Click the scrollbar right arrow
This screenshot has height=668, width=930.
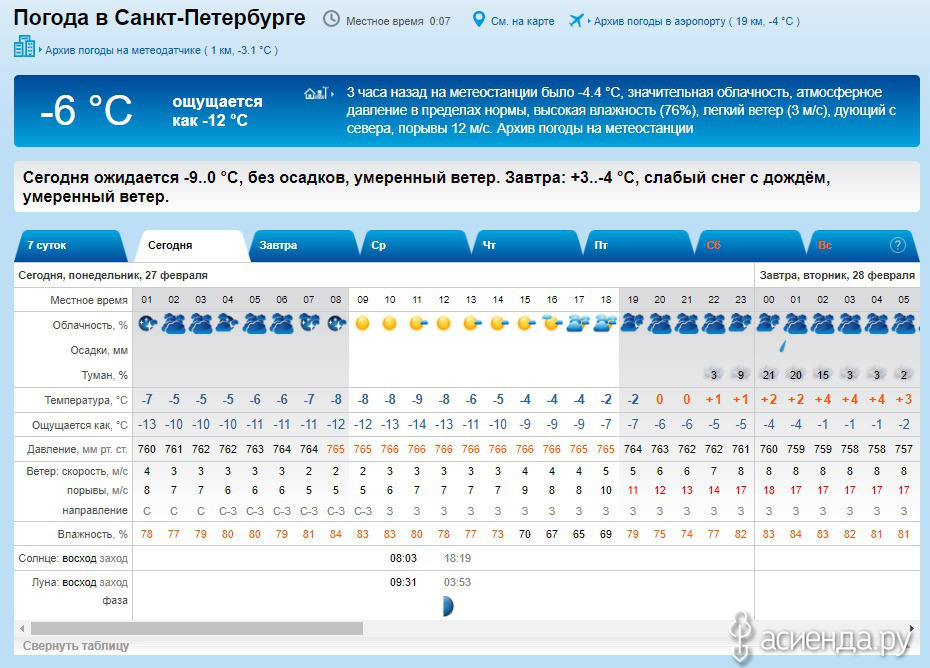pyautogui.click(x=912, y=628)
